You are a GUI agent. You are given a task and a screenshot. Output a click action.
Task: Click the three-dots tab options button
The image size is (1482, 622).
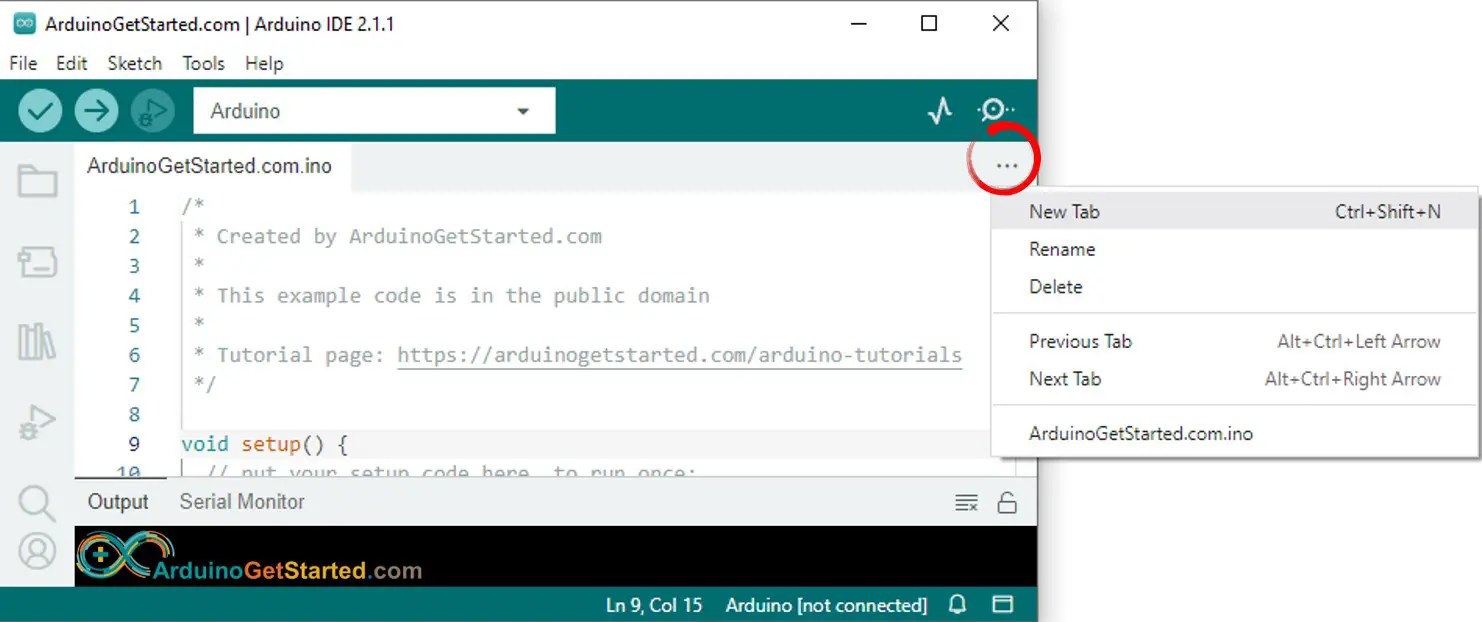tap(1007, 165)
